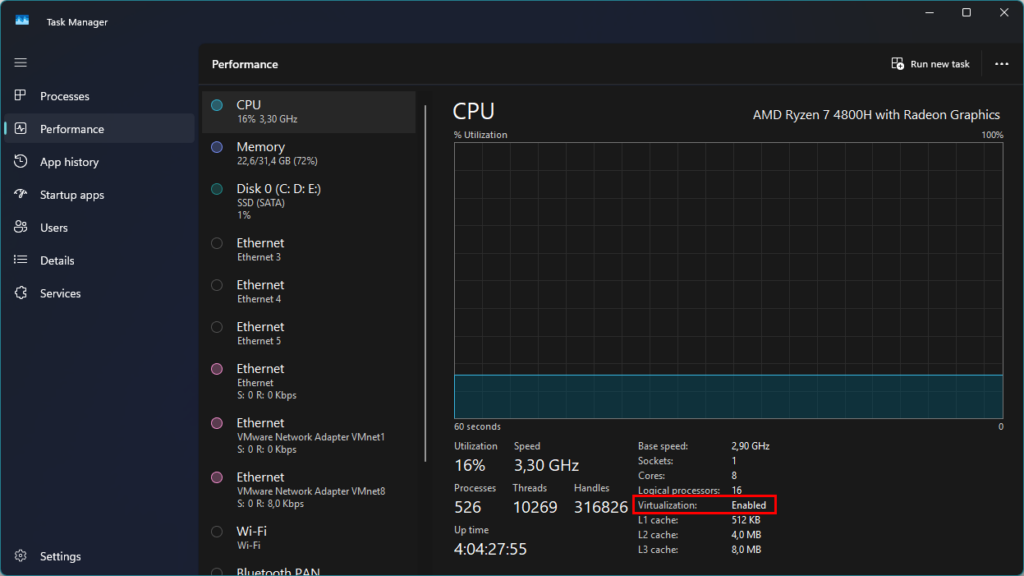This screenshot has width=1024, height=576.
Task: Click the Startup apps gauge icon
Action: (x=21, y=194)
